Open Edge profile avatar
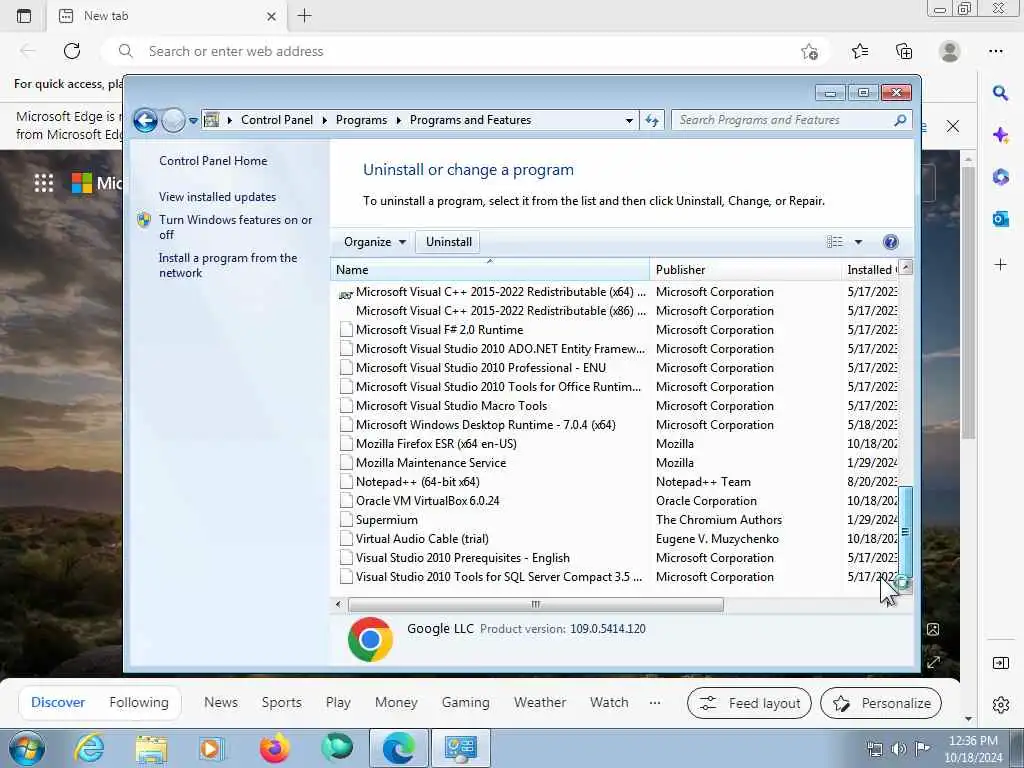 [949, 51]
